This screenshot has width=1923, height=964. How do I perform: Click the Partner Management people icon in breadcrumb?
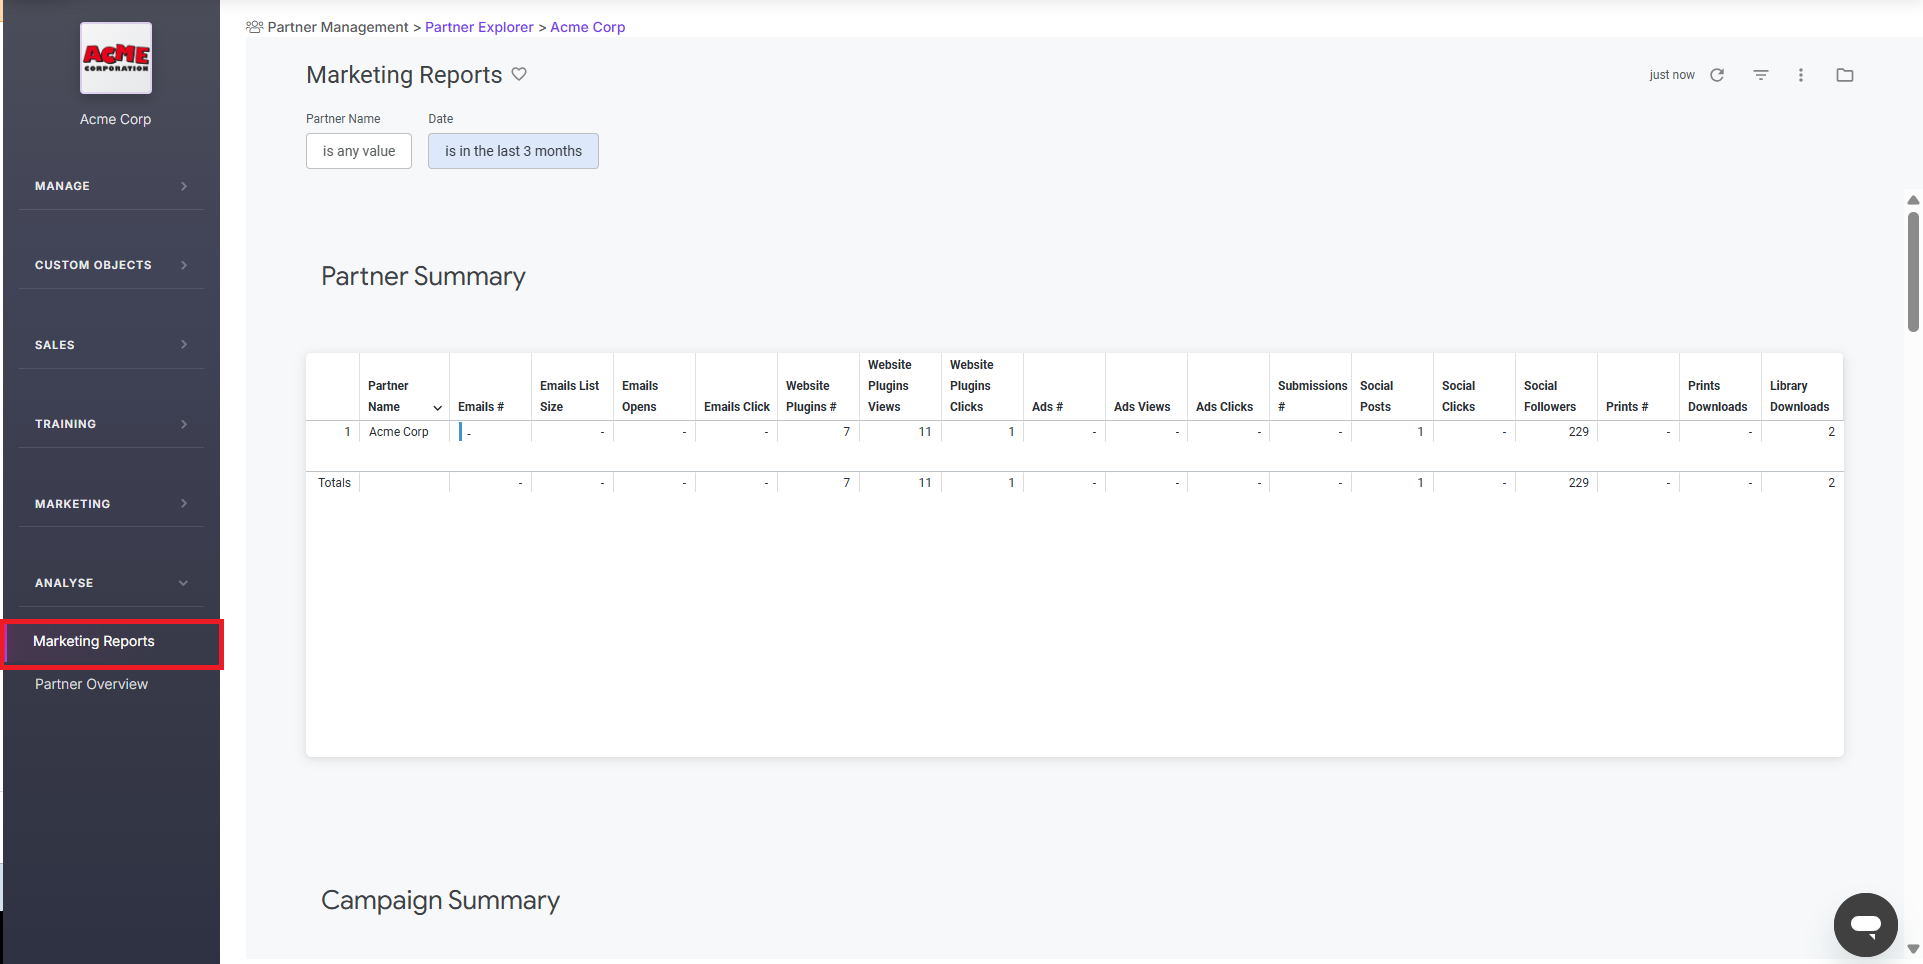pyautogui.click(x=253, y=27)
